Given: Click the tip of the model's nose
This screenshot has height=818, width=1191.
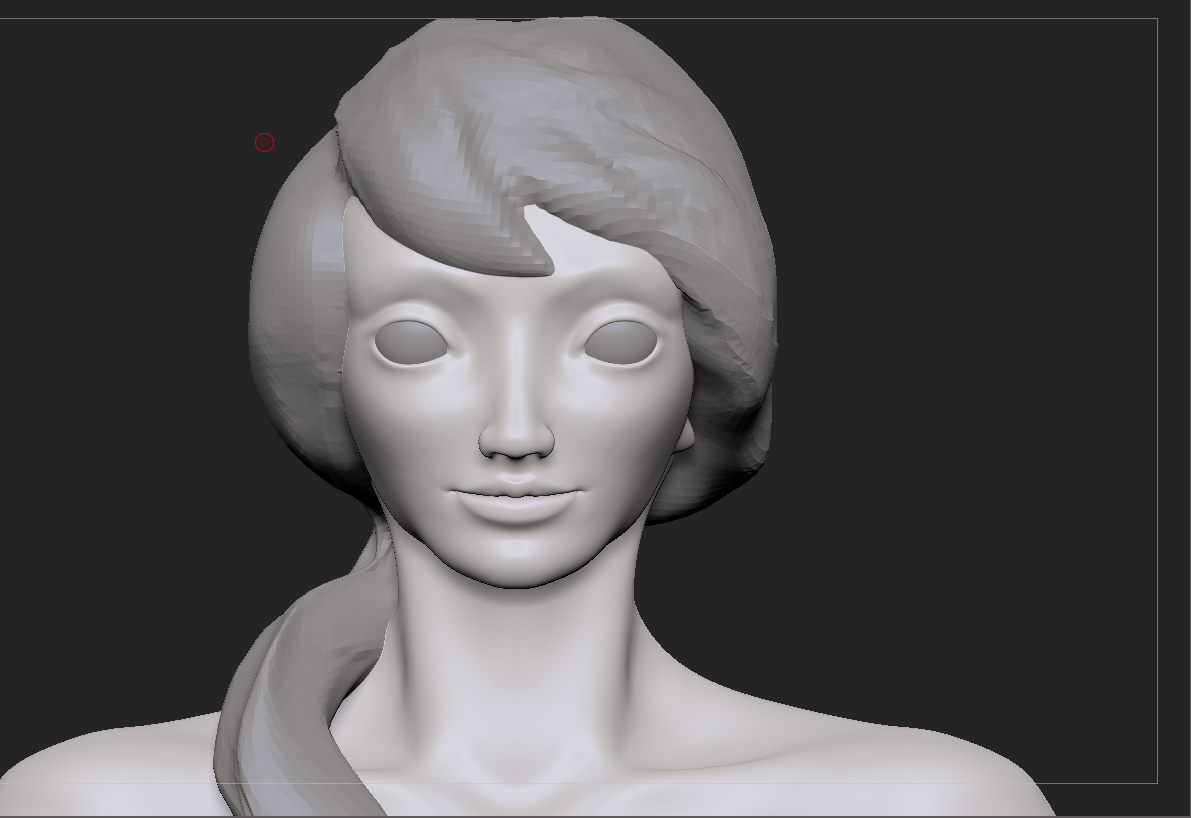Looking at the screenshot, I should (x=517, y=441).
